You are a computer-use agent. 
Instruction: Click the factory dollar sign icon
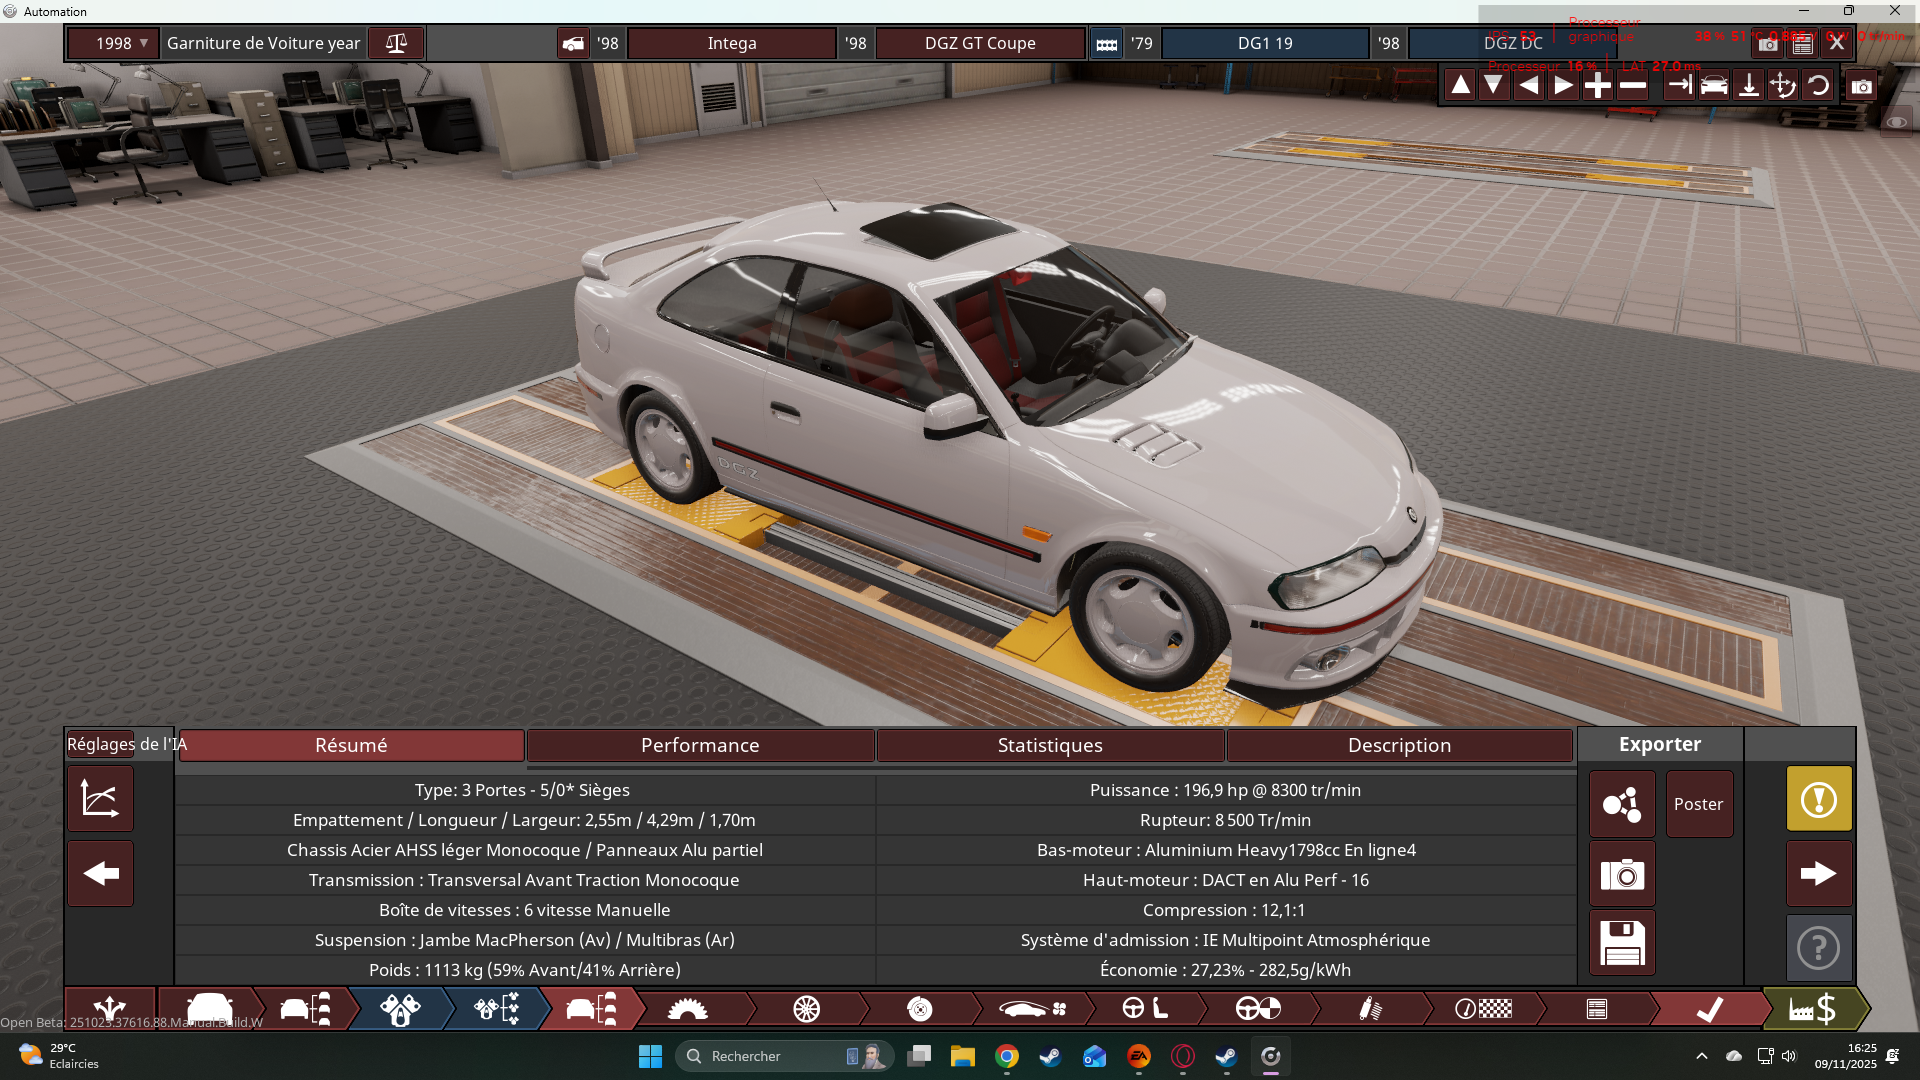pos(1813,1009)
